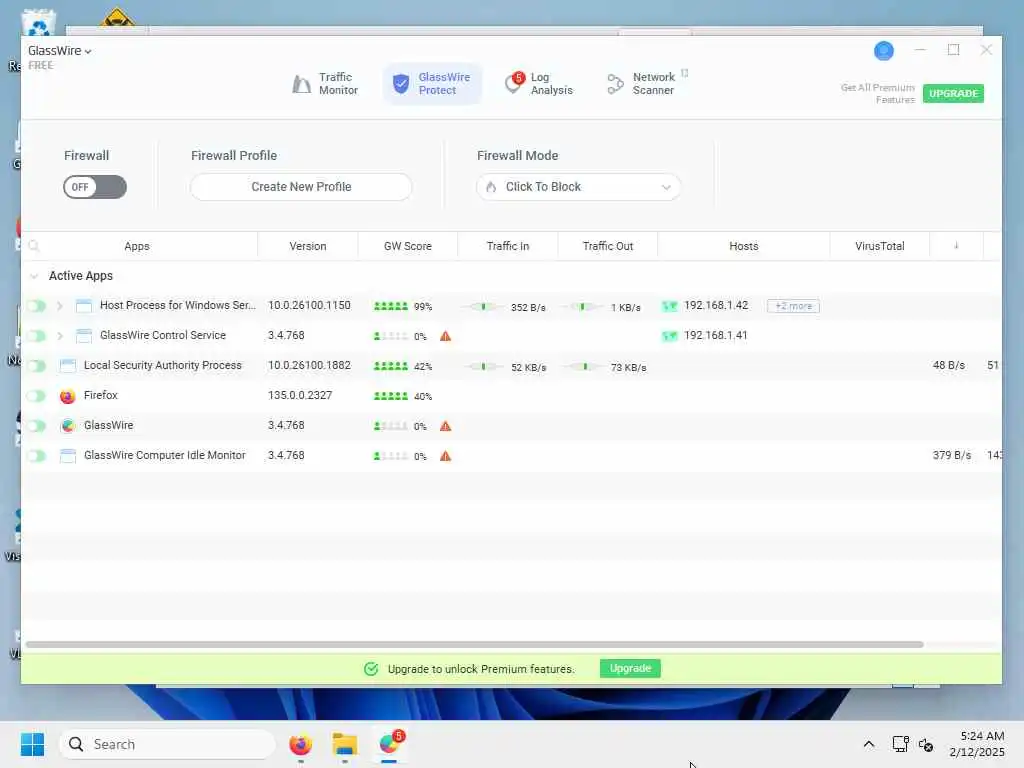Screen dimensions: 1024x768
Task: Collapse the Active Apps section
Action: [34, 276]
